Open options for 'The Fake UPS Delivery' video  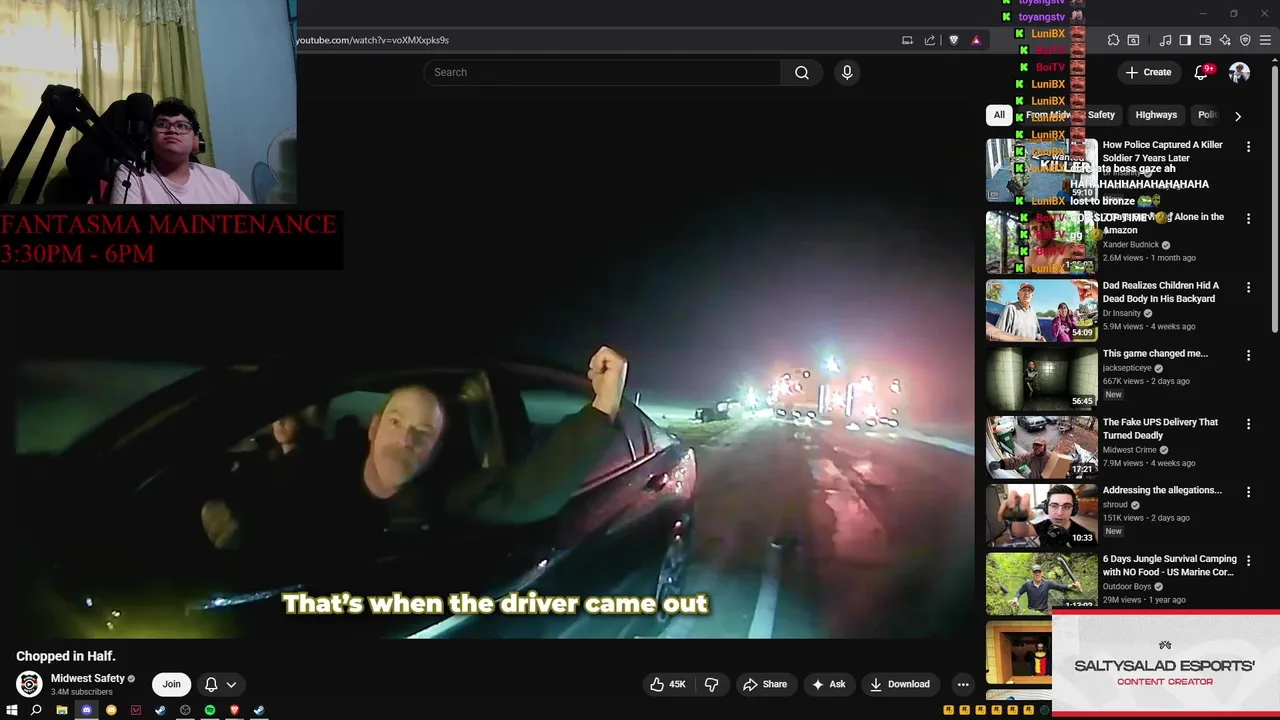point(1248,424)
